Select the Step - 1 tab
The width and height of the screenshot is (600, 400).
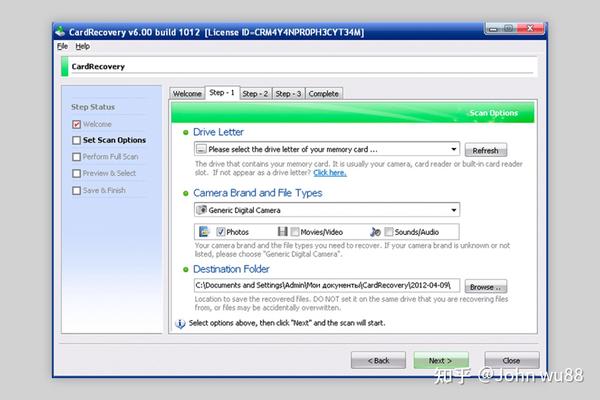pos(222,93)
